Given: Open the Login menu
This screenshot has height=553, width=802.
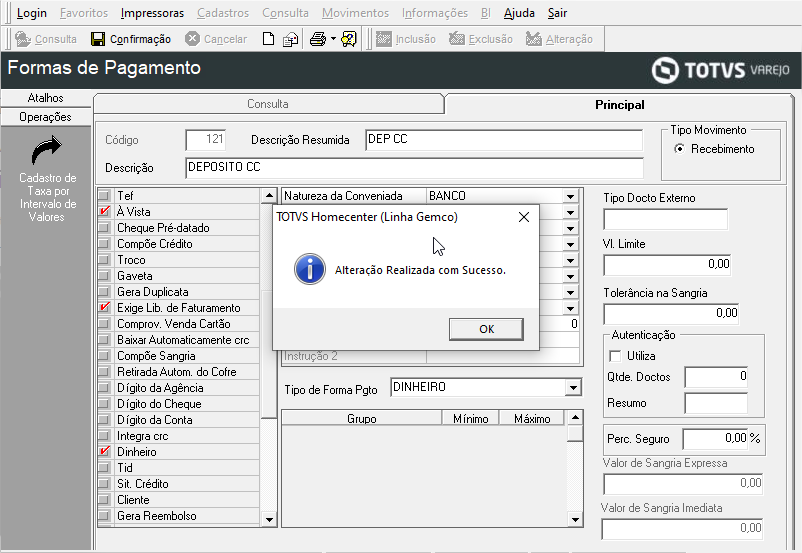Looking at the screenshot, I should click(32, 13).
